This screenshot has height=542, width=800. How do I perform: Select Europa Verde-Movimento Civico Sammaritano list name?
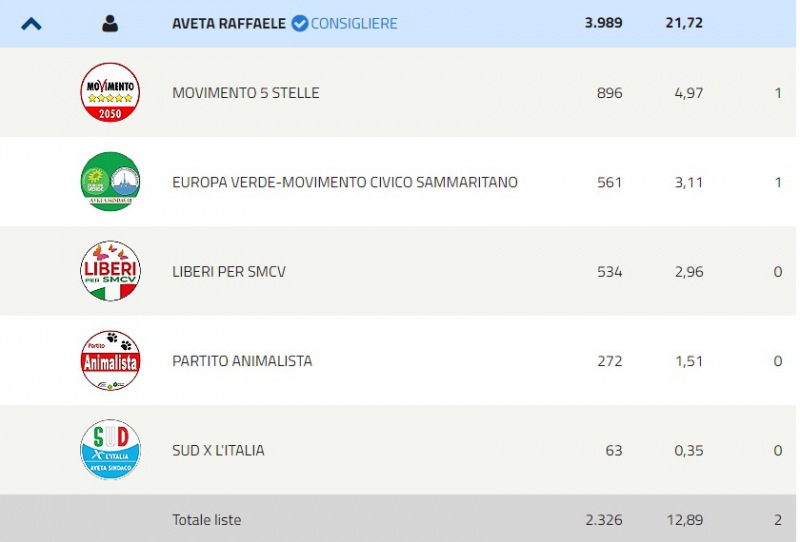345,182
